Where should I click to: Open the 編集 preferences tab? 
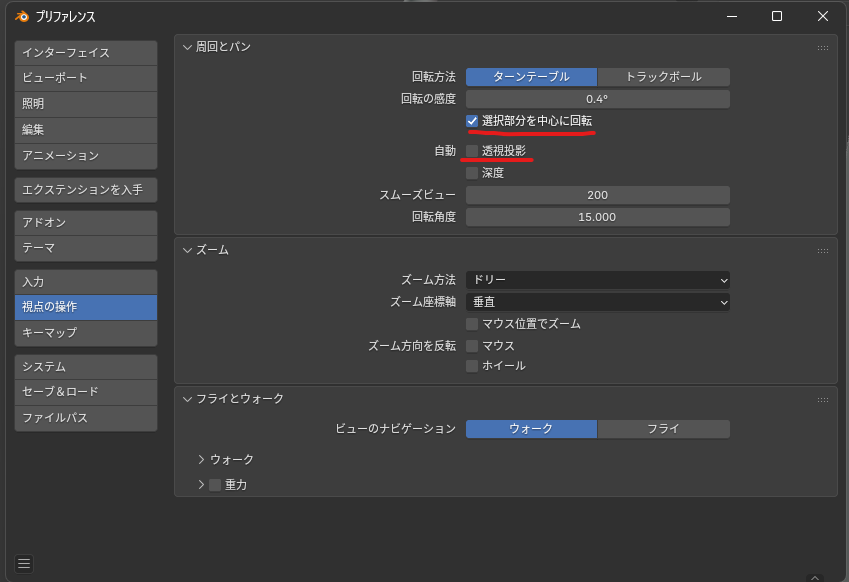pyautogui.click(x=86, y=130)
